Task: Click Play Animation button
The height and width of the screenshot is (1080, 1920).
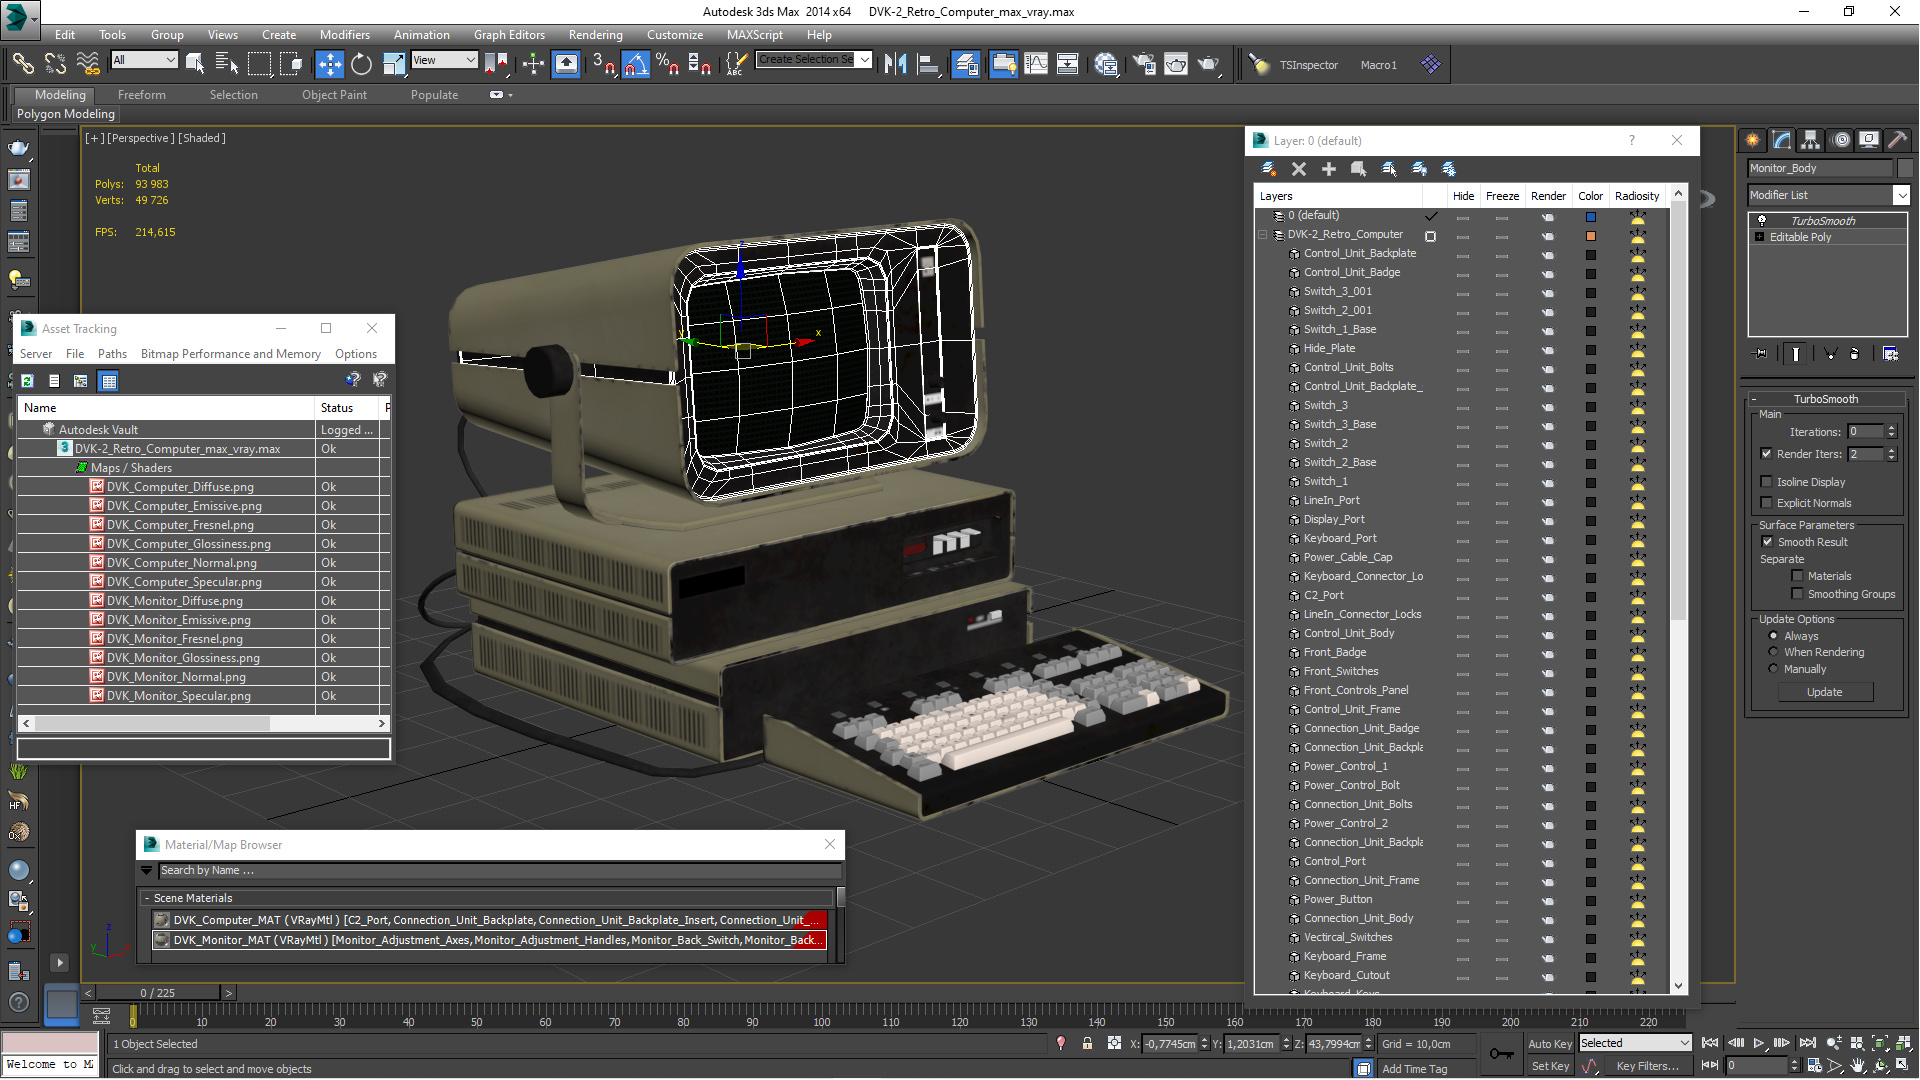Action: [x=1758, y=1043]
